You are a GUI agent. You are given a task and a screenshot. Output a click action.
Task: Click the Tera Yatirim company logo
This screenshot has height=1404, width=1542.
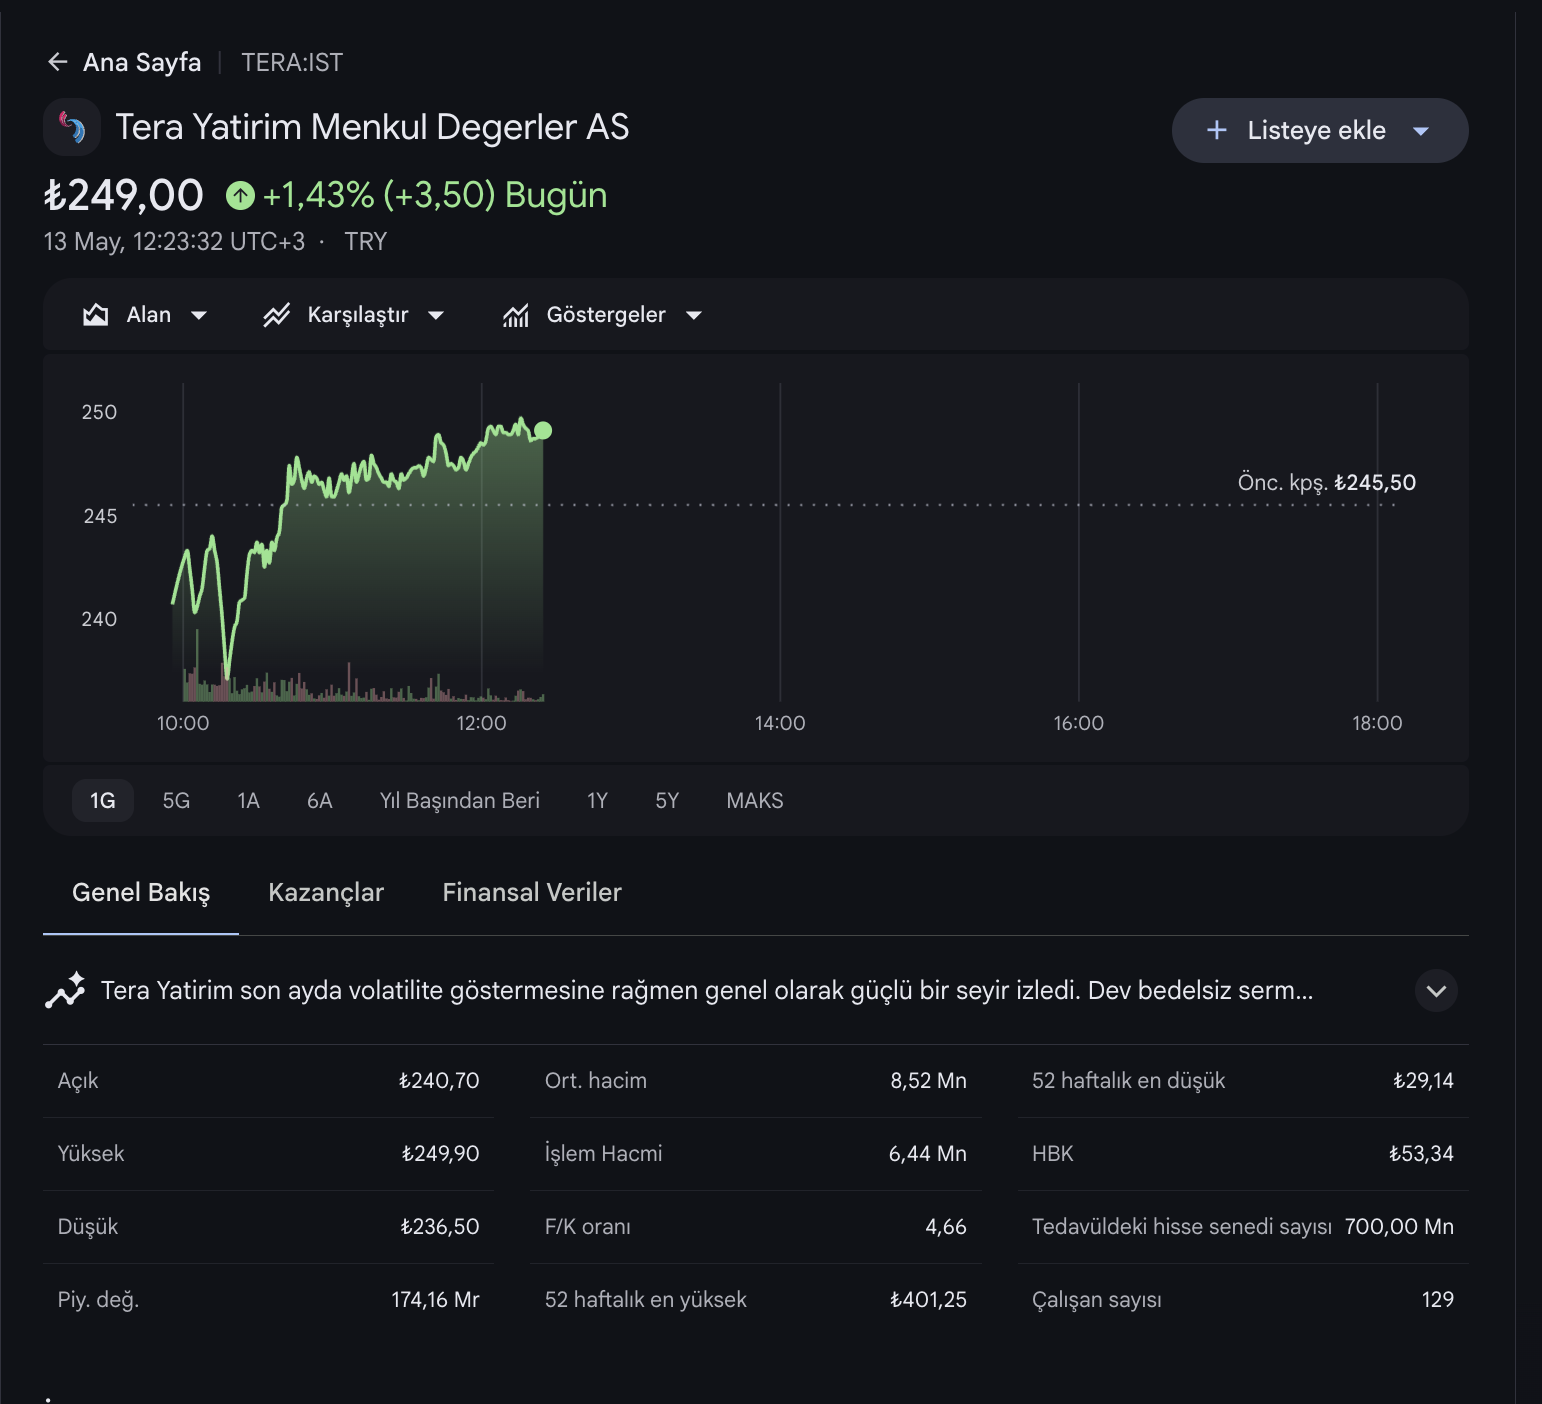pos(72,127)
